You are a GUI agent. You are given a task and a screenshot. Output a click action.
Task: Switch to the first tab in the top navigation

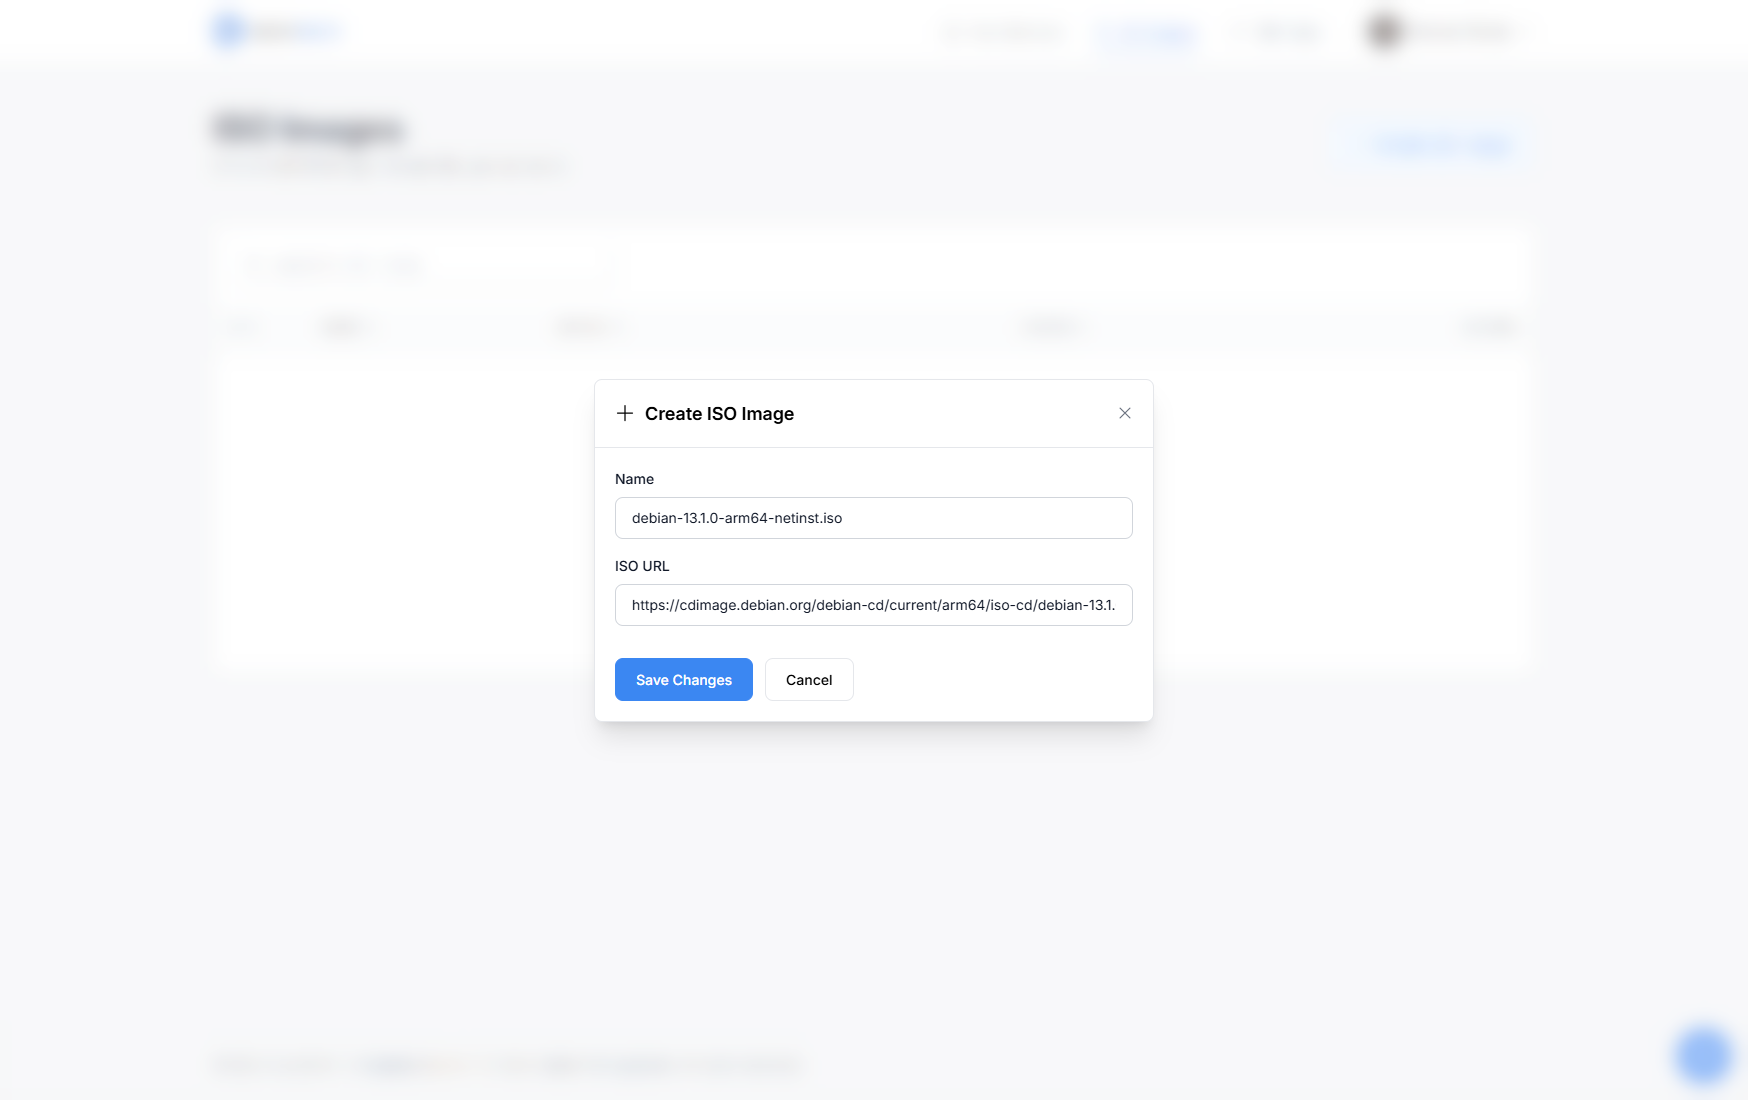pyautogui.click(x=1005, y=31)
